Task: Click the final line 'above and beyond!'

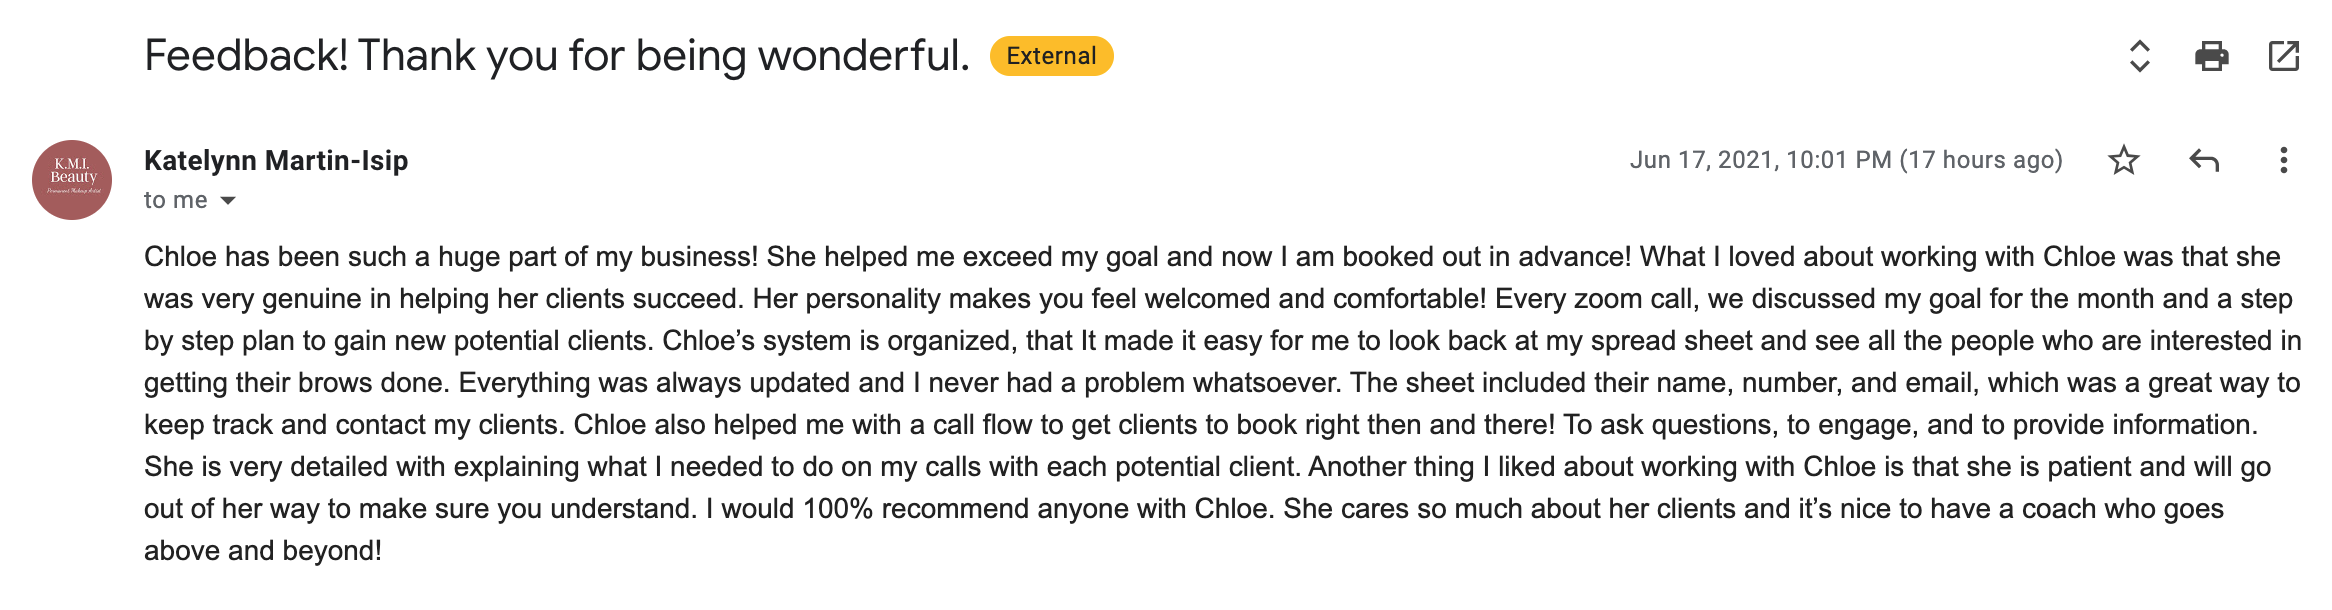Action: click(x=263, y=551)
